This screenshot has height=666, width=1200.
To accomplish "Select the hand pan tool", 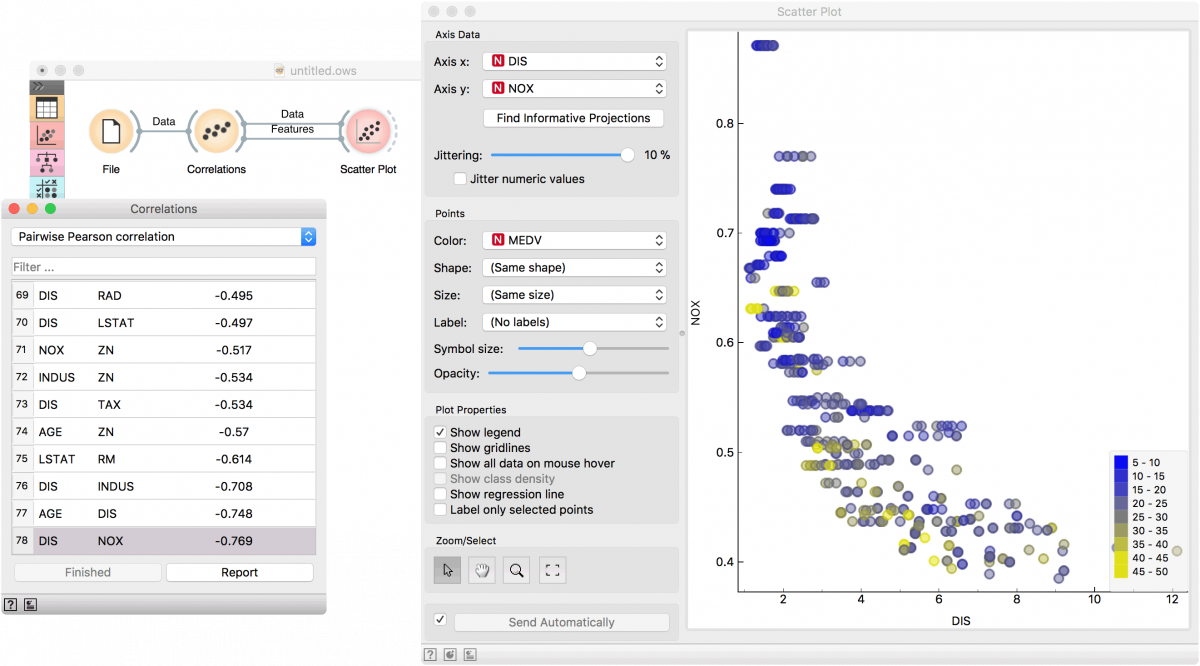I will click(x=481, y=570).
